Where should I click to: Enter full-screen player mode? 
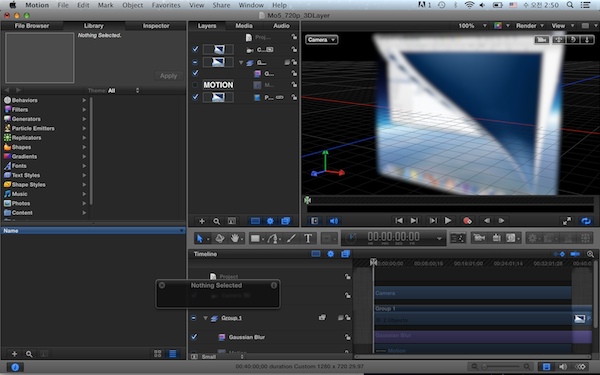point(567,221)
